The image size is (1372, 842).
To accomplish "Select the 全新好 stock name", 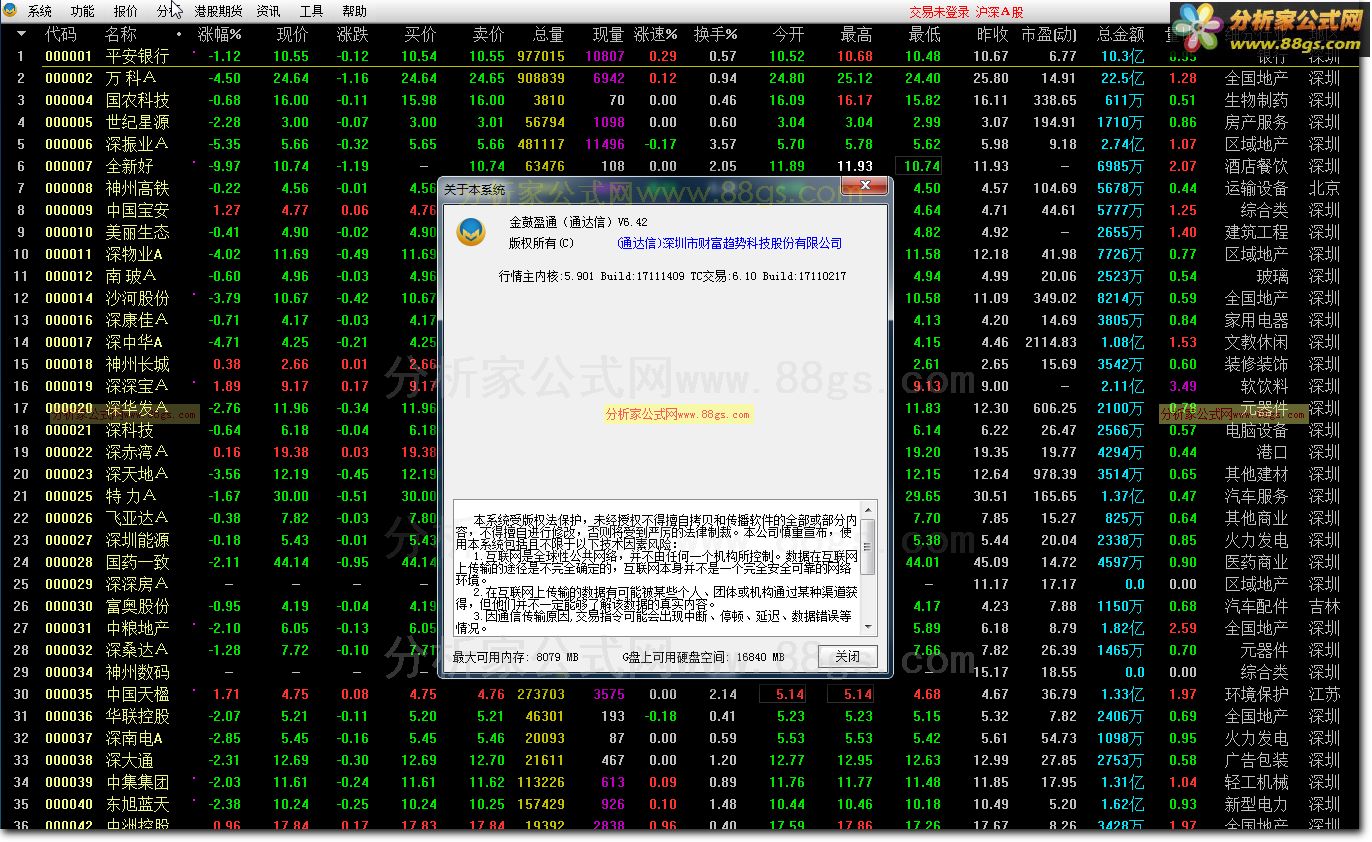I will (130, 166).
